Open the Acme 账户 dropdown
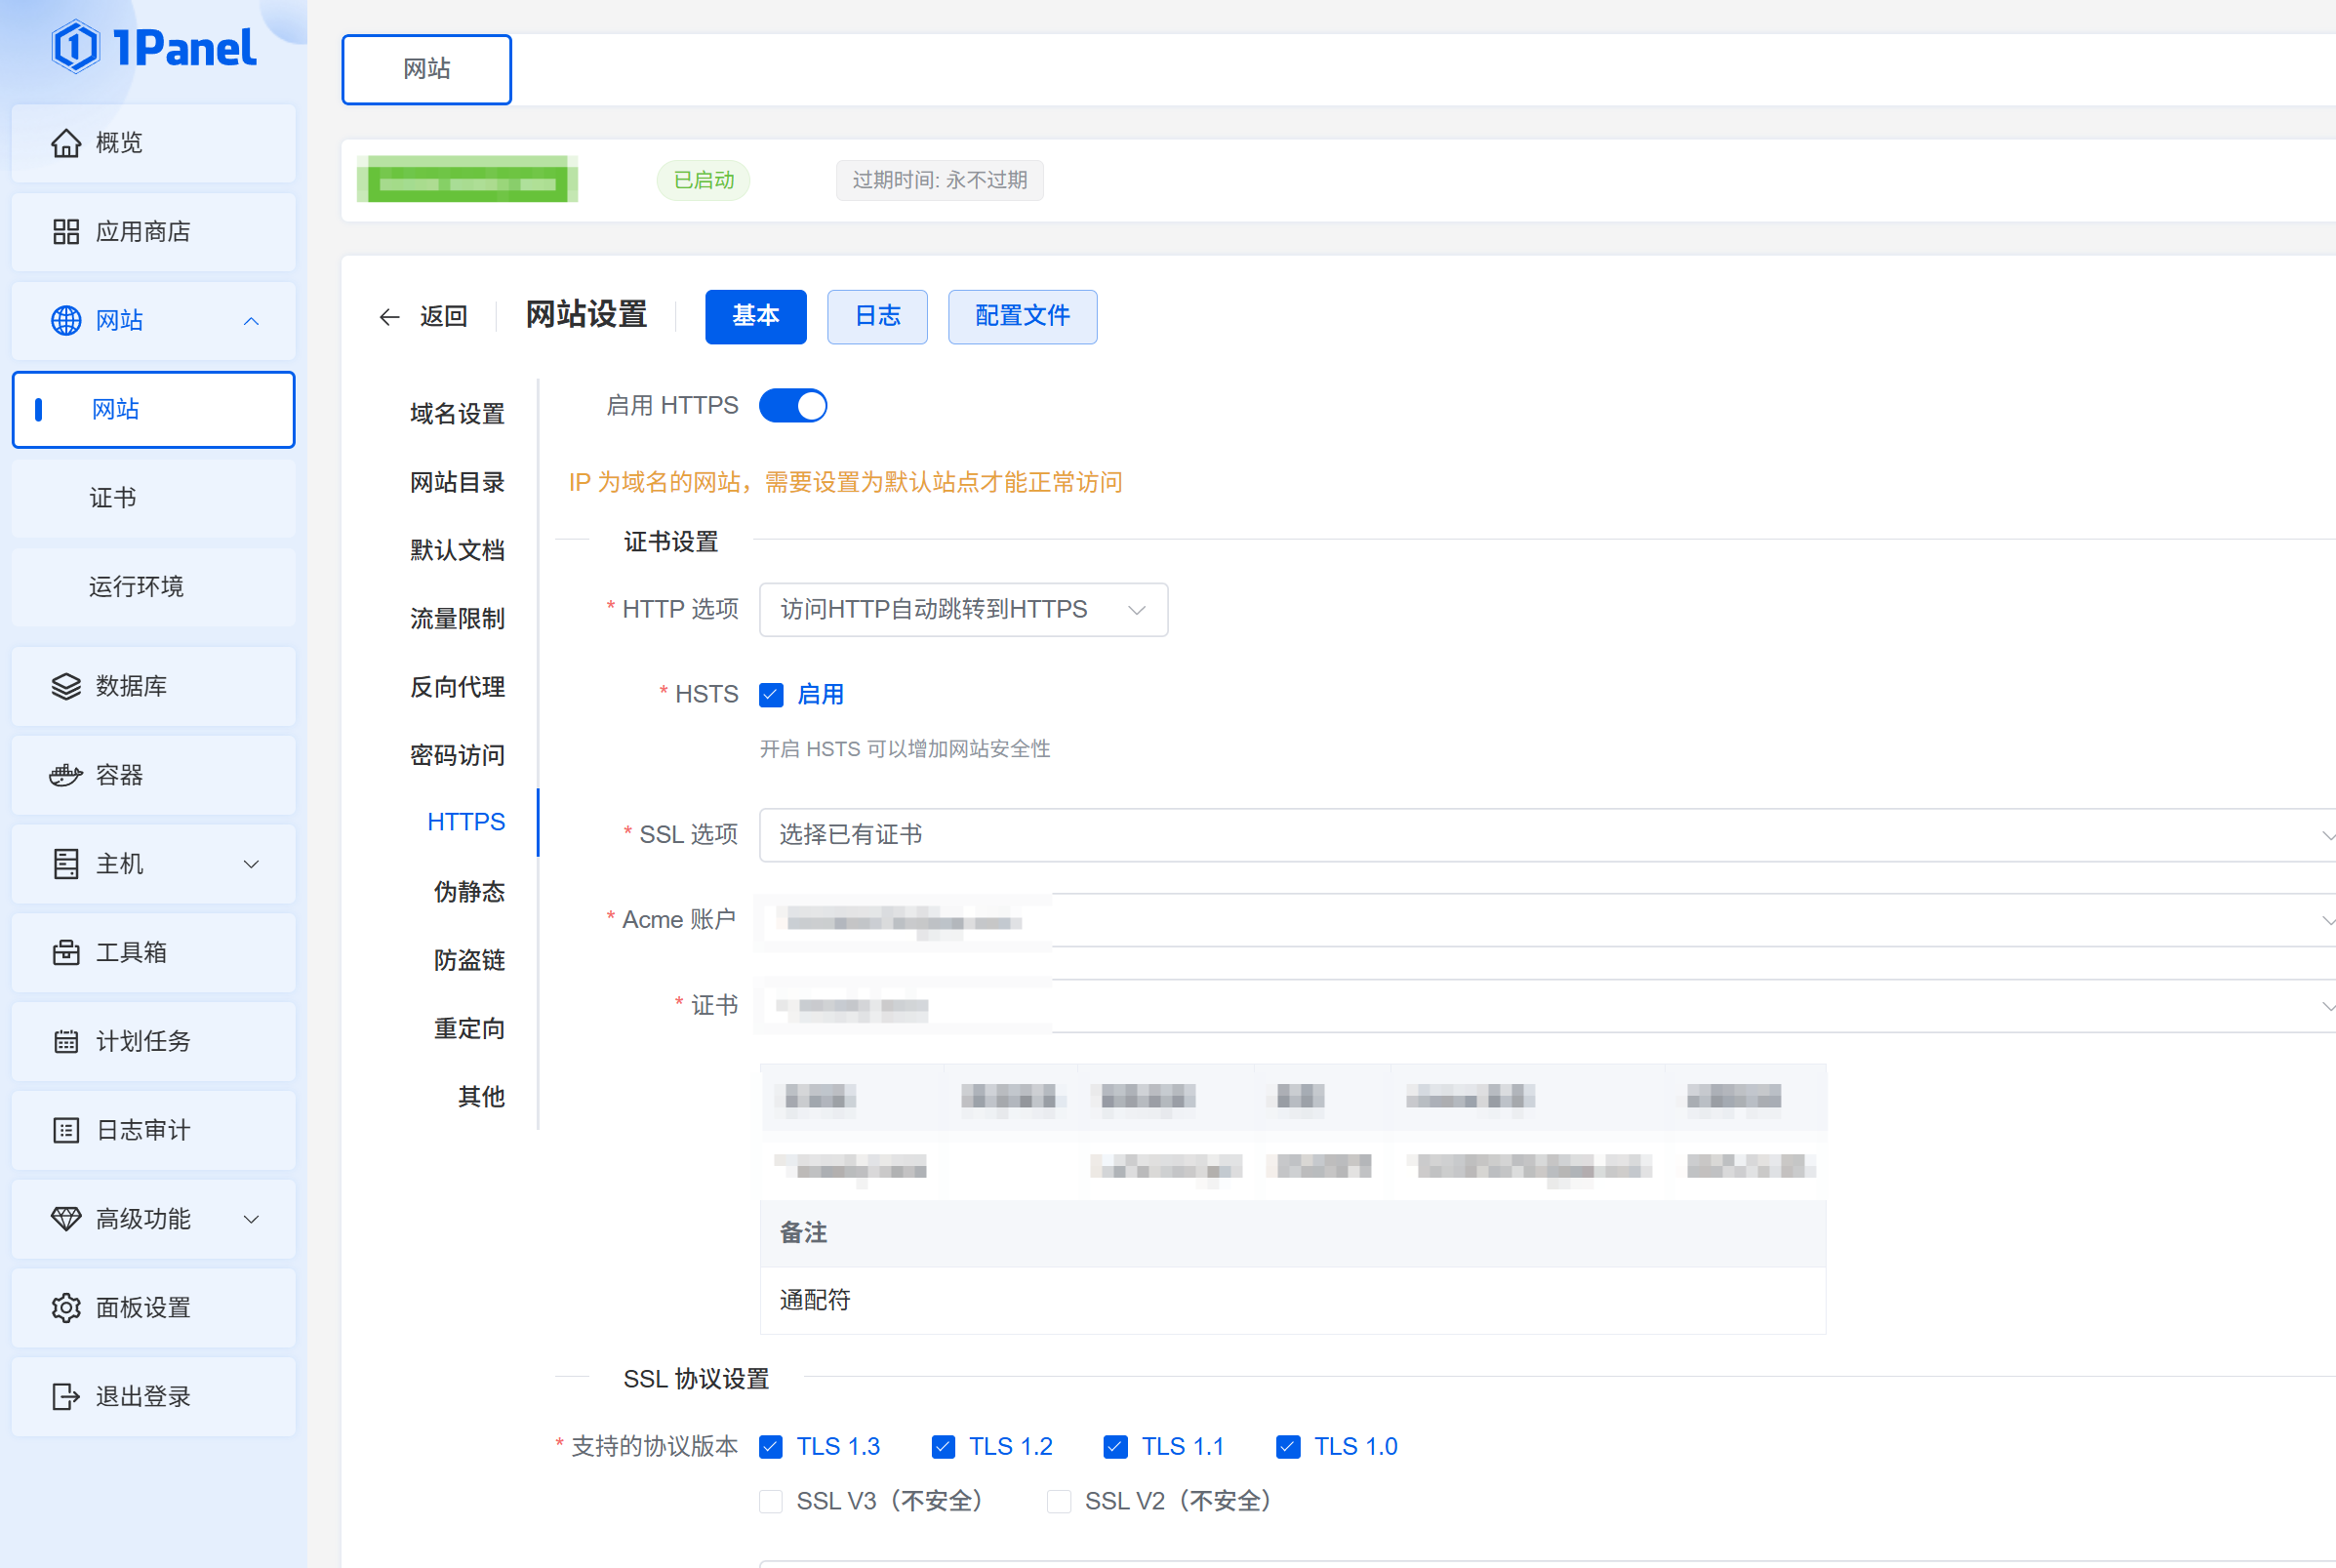The height and width of the screenshot is (1568, 2336). (1547, 920)
